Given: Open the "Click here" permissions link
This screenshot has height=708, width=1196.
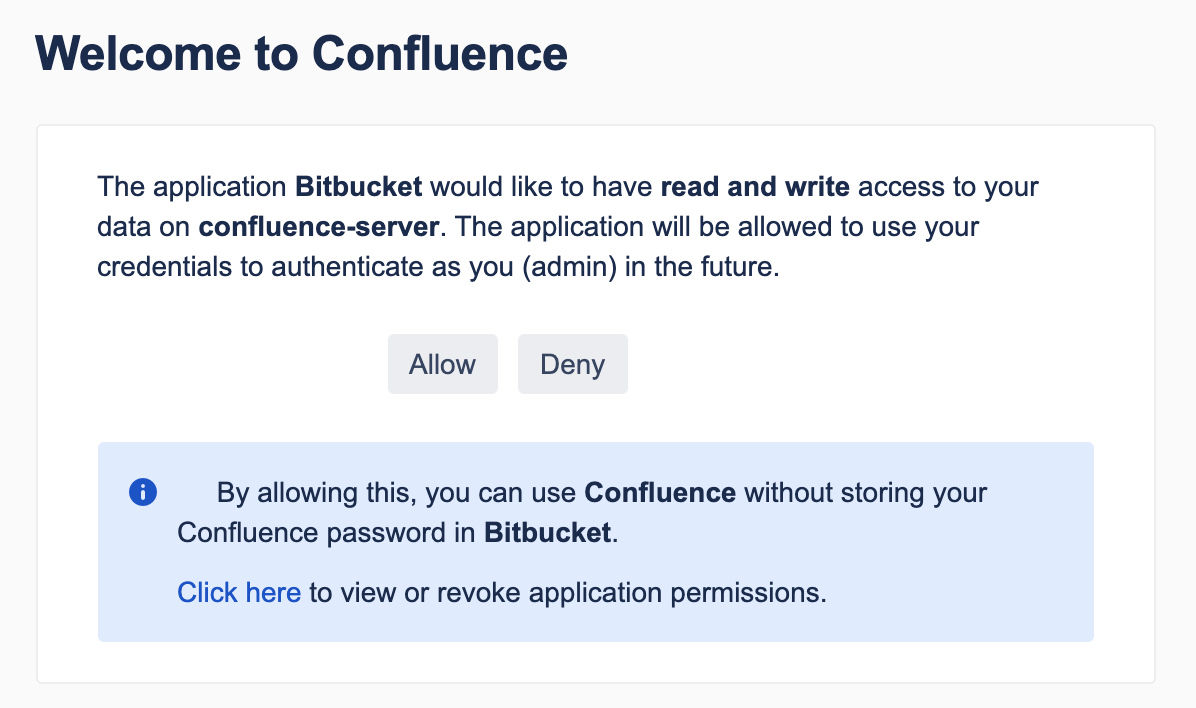Looking at the screenshot, I should [x=239, y=593].
